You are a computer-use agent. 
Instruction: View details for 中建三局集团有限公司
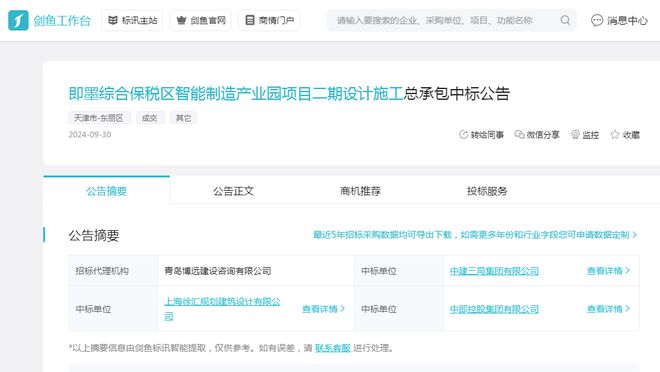coord(608,271)
